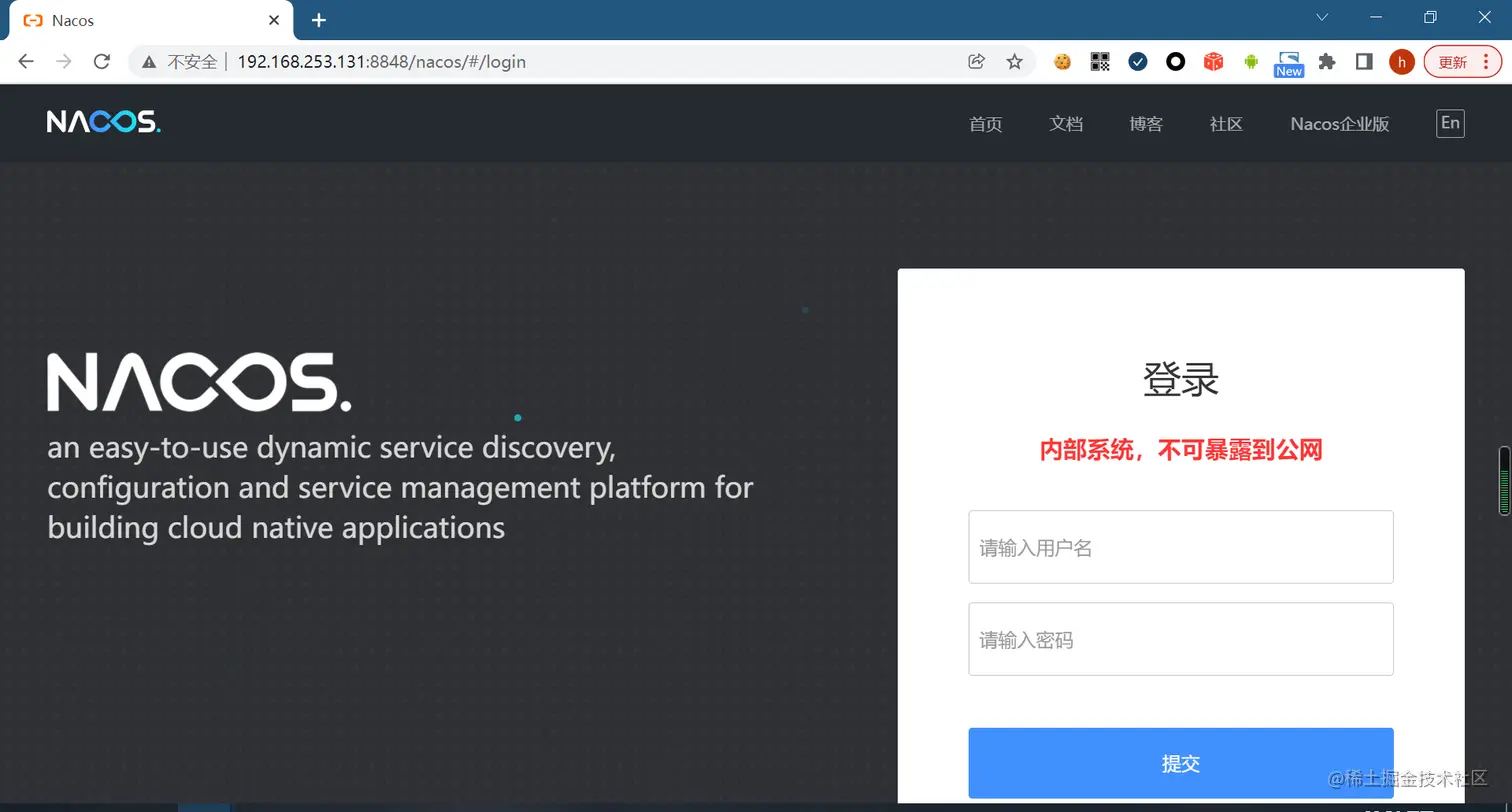Image resolution: width=1512 pixels, height=812 pixels.
Task: Open the red cube extension
Action: pos(1213,62)
